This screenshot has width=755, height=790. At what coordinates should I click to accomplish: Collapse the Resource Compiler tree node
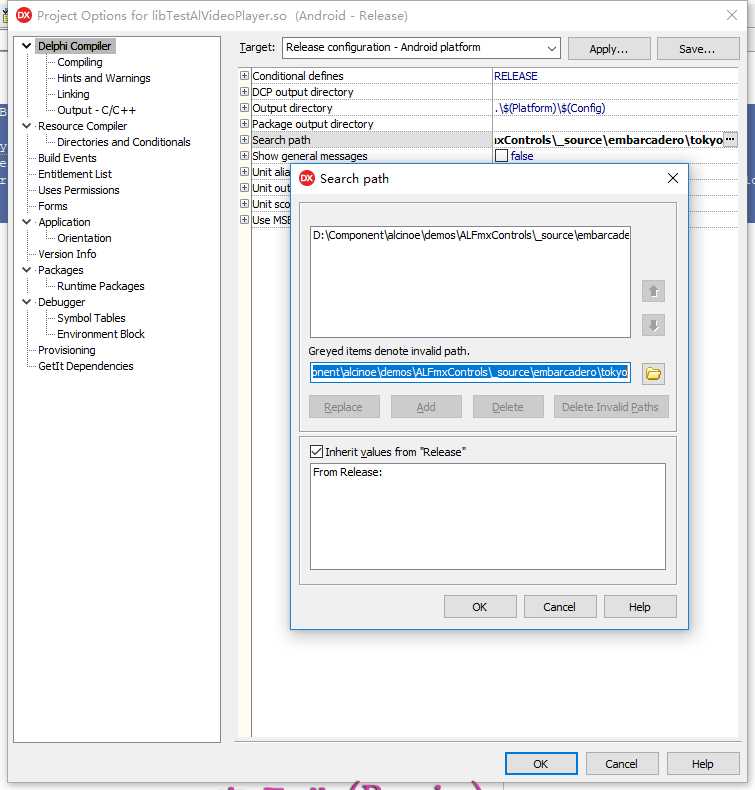pos(27,126)
